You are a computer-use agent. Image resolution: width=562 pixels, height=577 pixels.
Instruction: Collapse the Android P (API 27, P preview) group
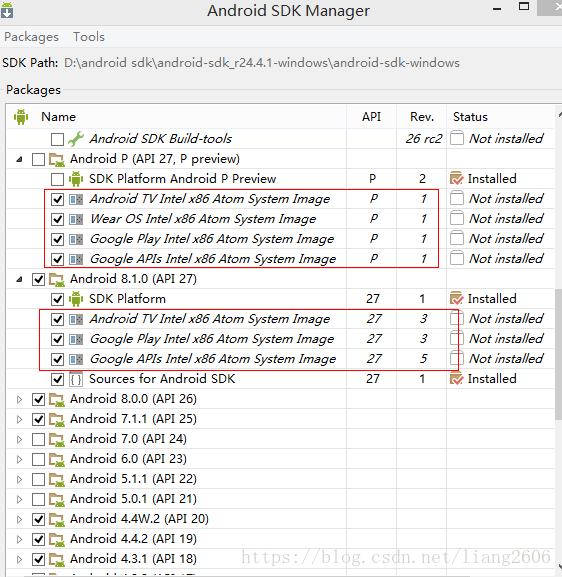[x=20, y=159]
